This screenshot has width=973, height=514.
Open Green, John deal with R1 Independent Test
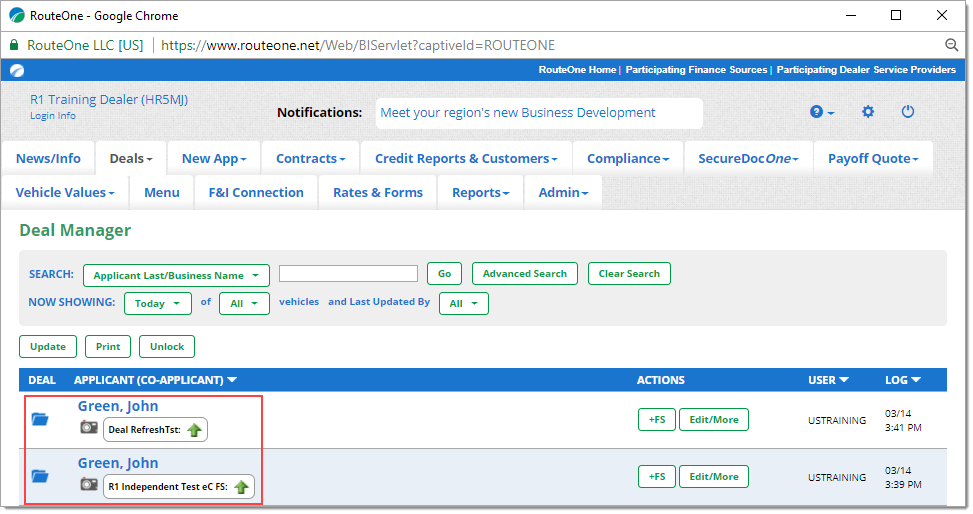pyautogui.click(x=118, y=463)
